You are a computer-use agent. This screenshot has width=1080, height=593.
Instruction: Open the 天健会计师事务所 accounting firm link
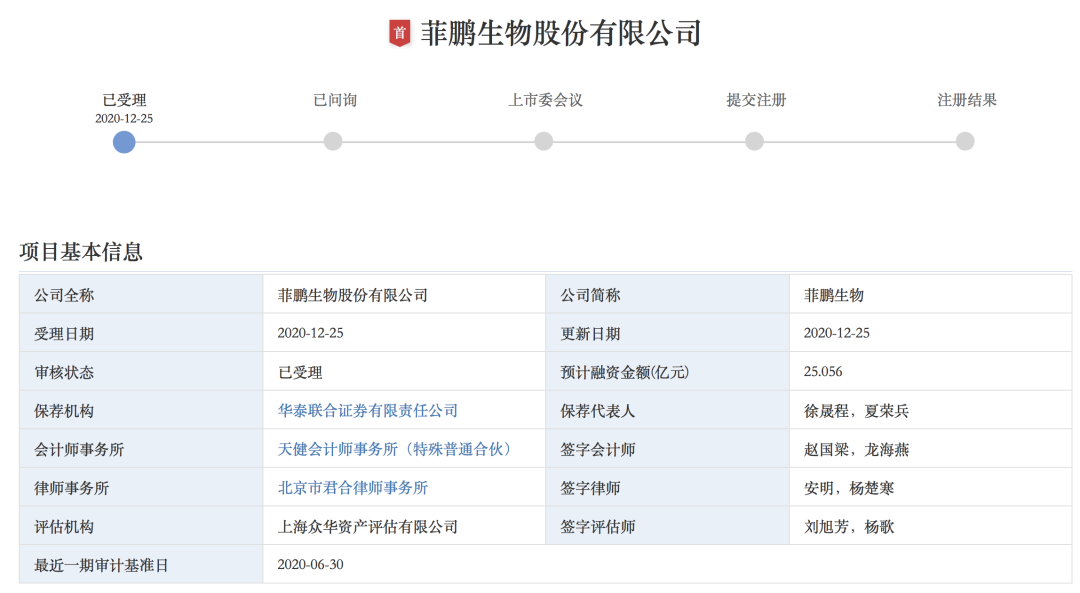coord(395,450)
